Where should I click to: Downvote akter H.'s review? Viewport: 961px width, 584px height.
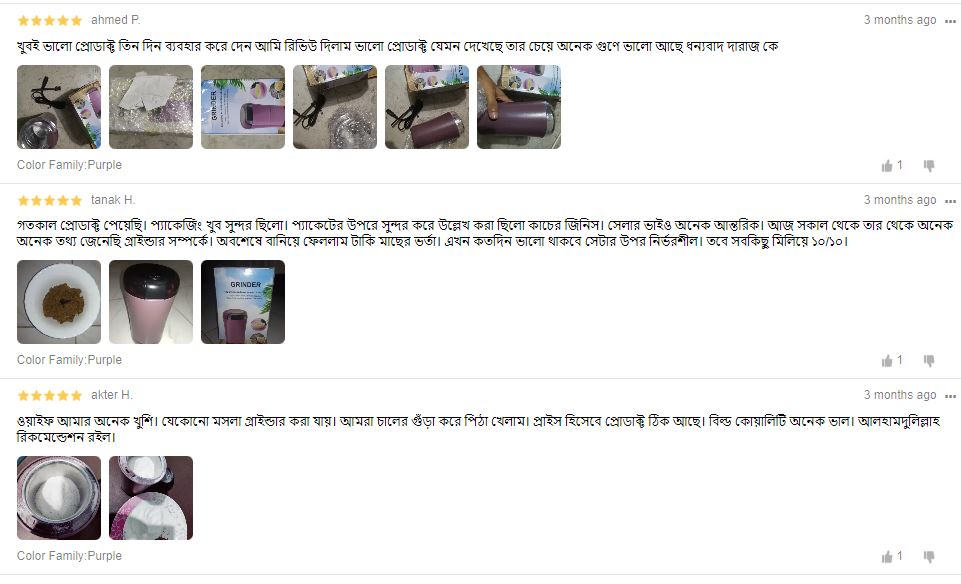(x=929, y=556)
